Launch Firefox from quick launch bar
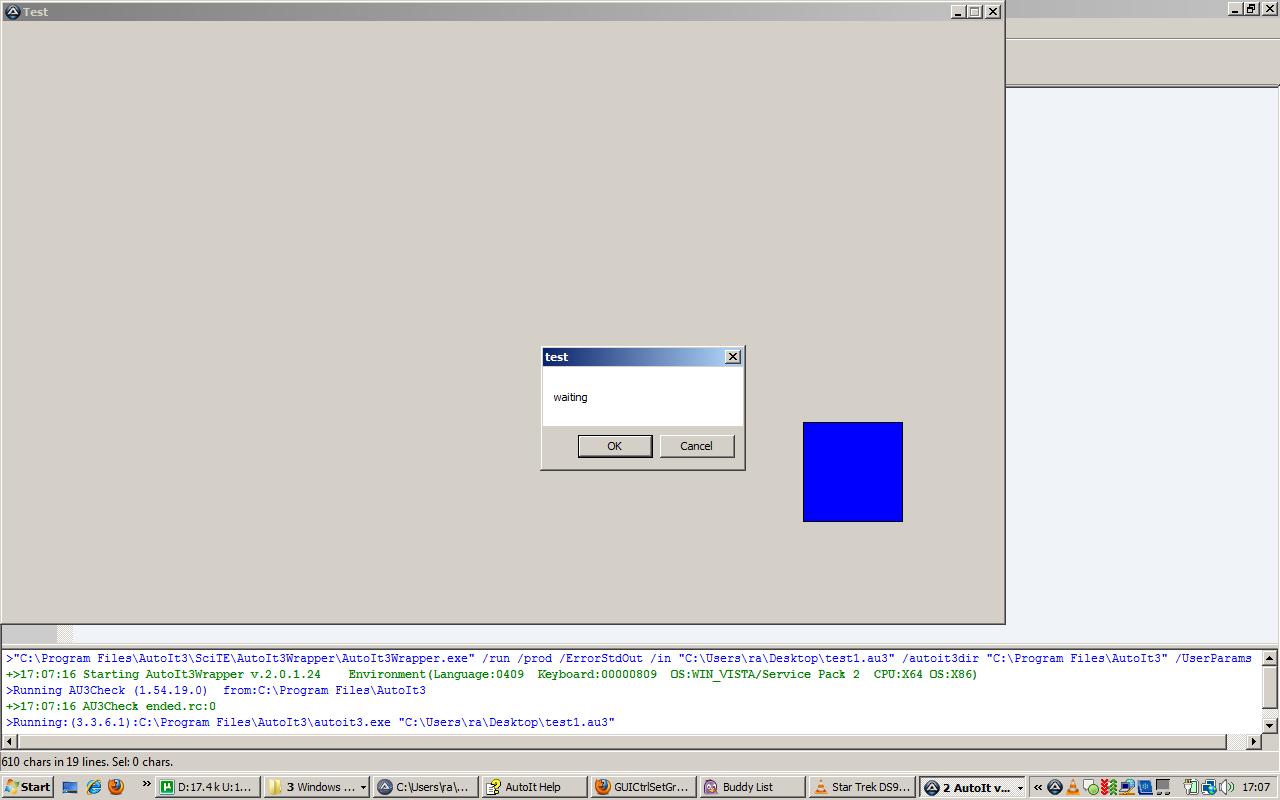1280x800 pixels. coord(116,787)
